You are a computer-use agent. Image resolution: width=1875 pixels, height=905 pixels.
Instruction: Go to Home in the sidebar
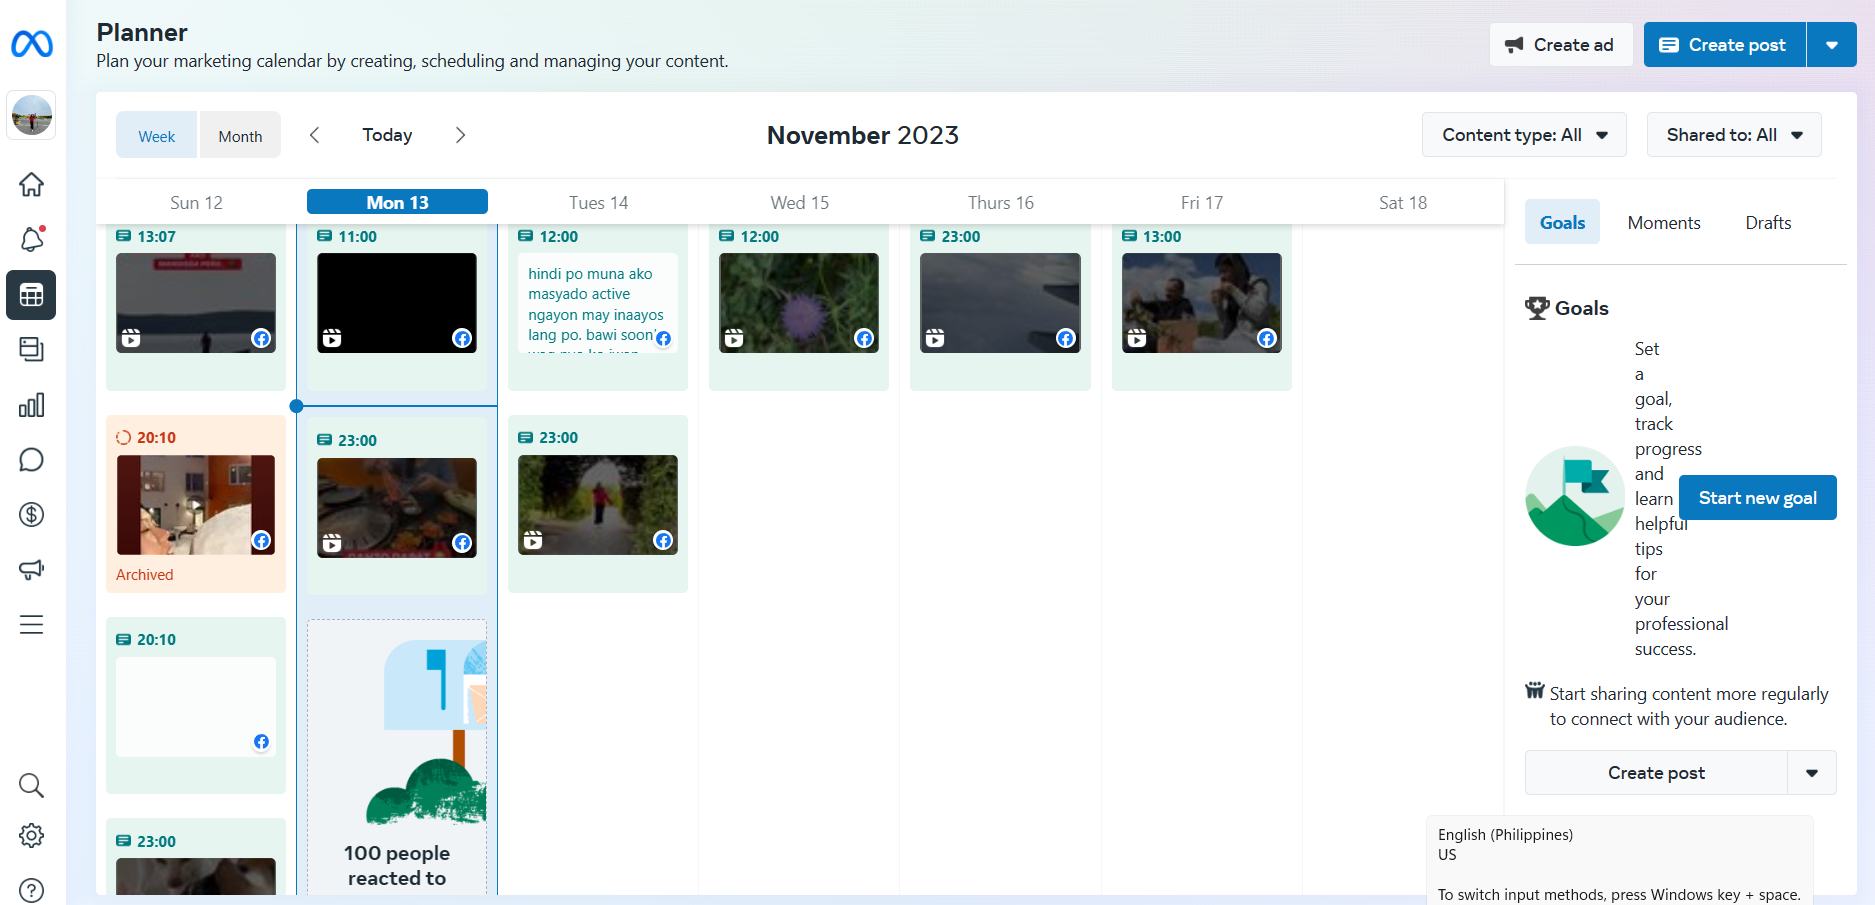pos(32,185)
